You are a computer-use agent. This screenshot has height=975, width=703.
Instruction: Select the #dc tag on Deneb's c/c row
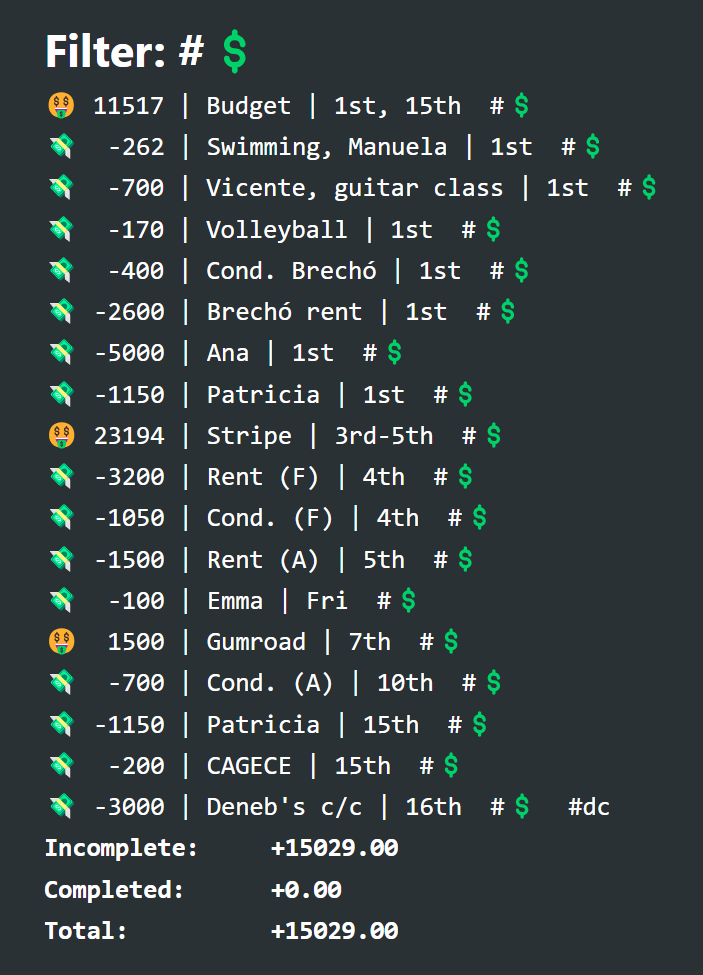[589, 806]
